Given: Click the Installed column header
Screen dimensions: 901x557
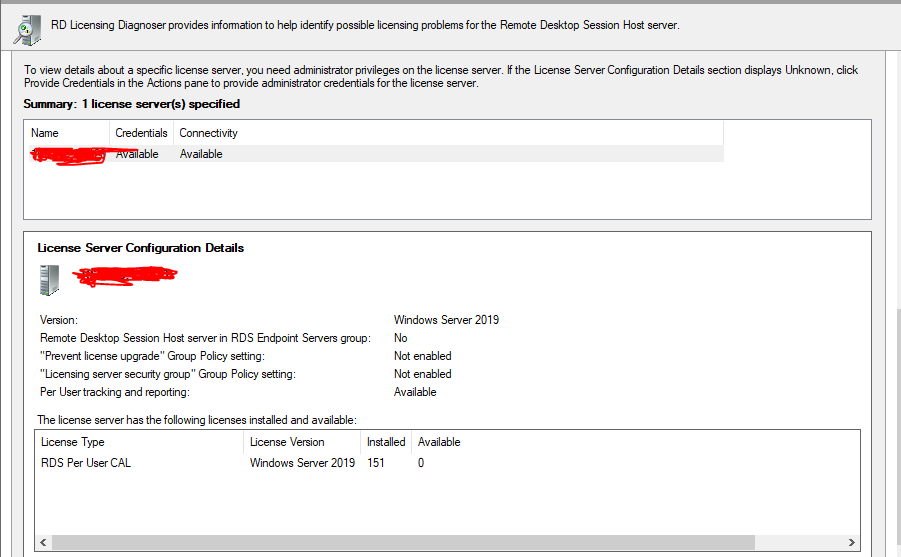Looking at the screenshot, I should tap(386, 442).
